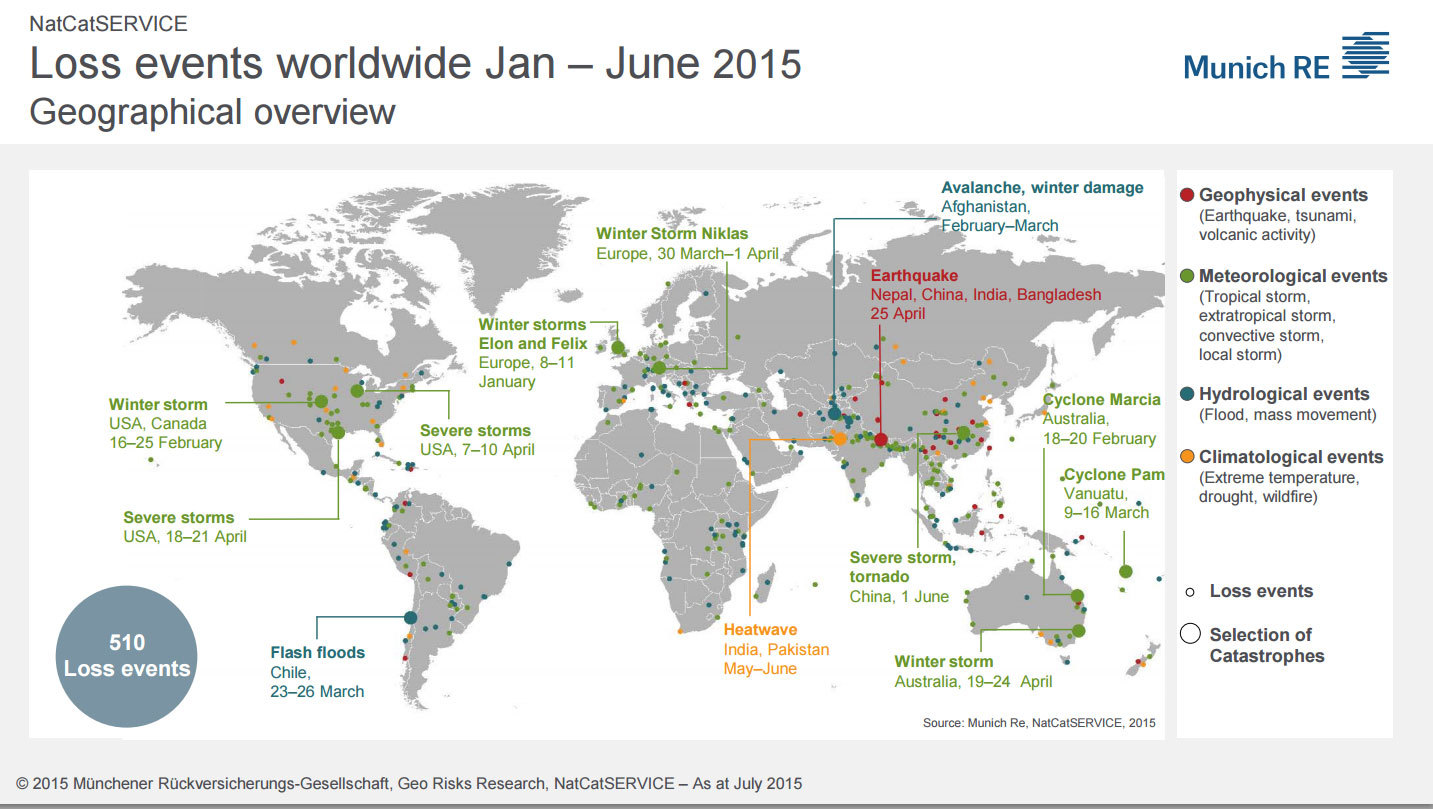This screenshot has width=1433, height=809.
Task: Select the green Cyclone Pam marker near Vanuatu
Action: [x=1125, y=571]
